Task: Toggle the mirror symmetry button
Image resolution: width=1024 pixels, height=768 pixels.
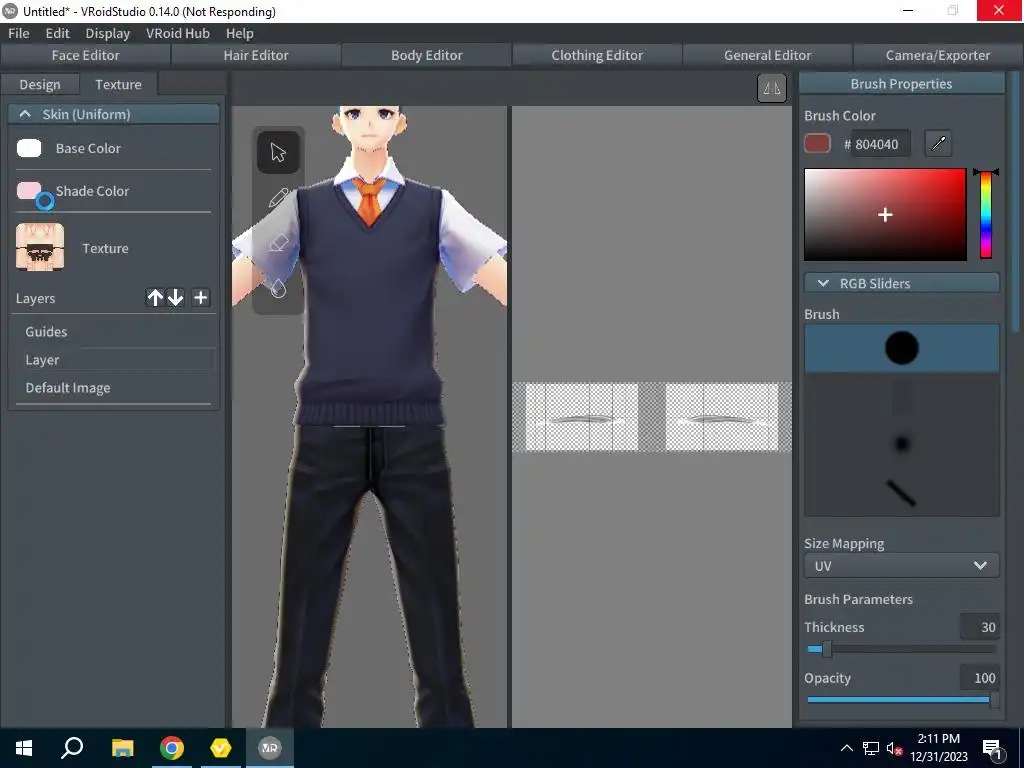Action: point(771,88)
